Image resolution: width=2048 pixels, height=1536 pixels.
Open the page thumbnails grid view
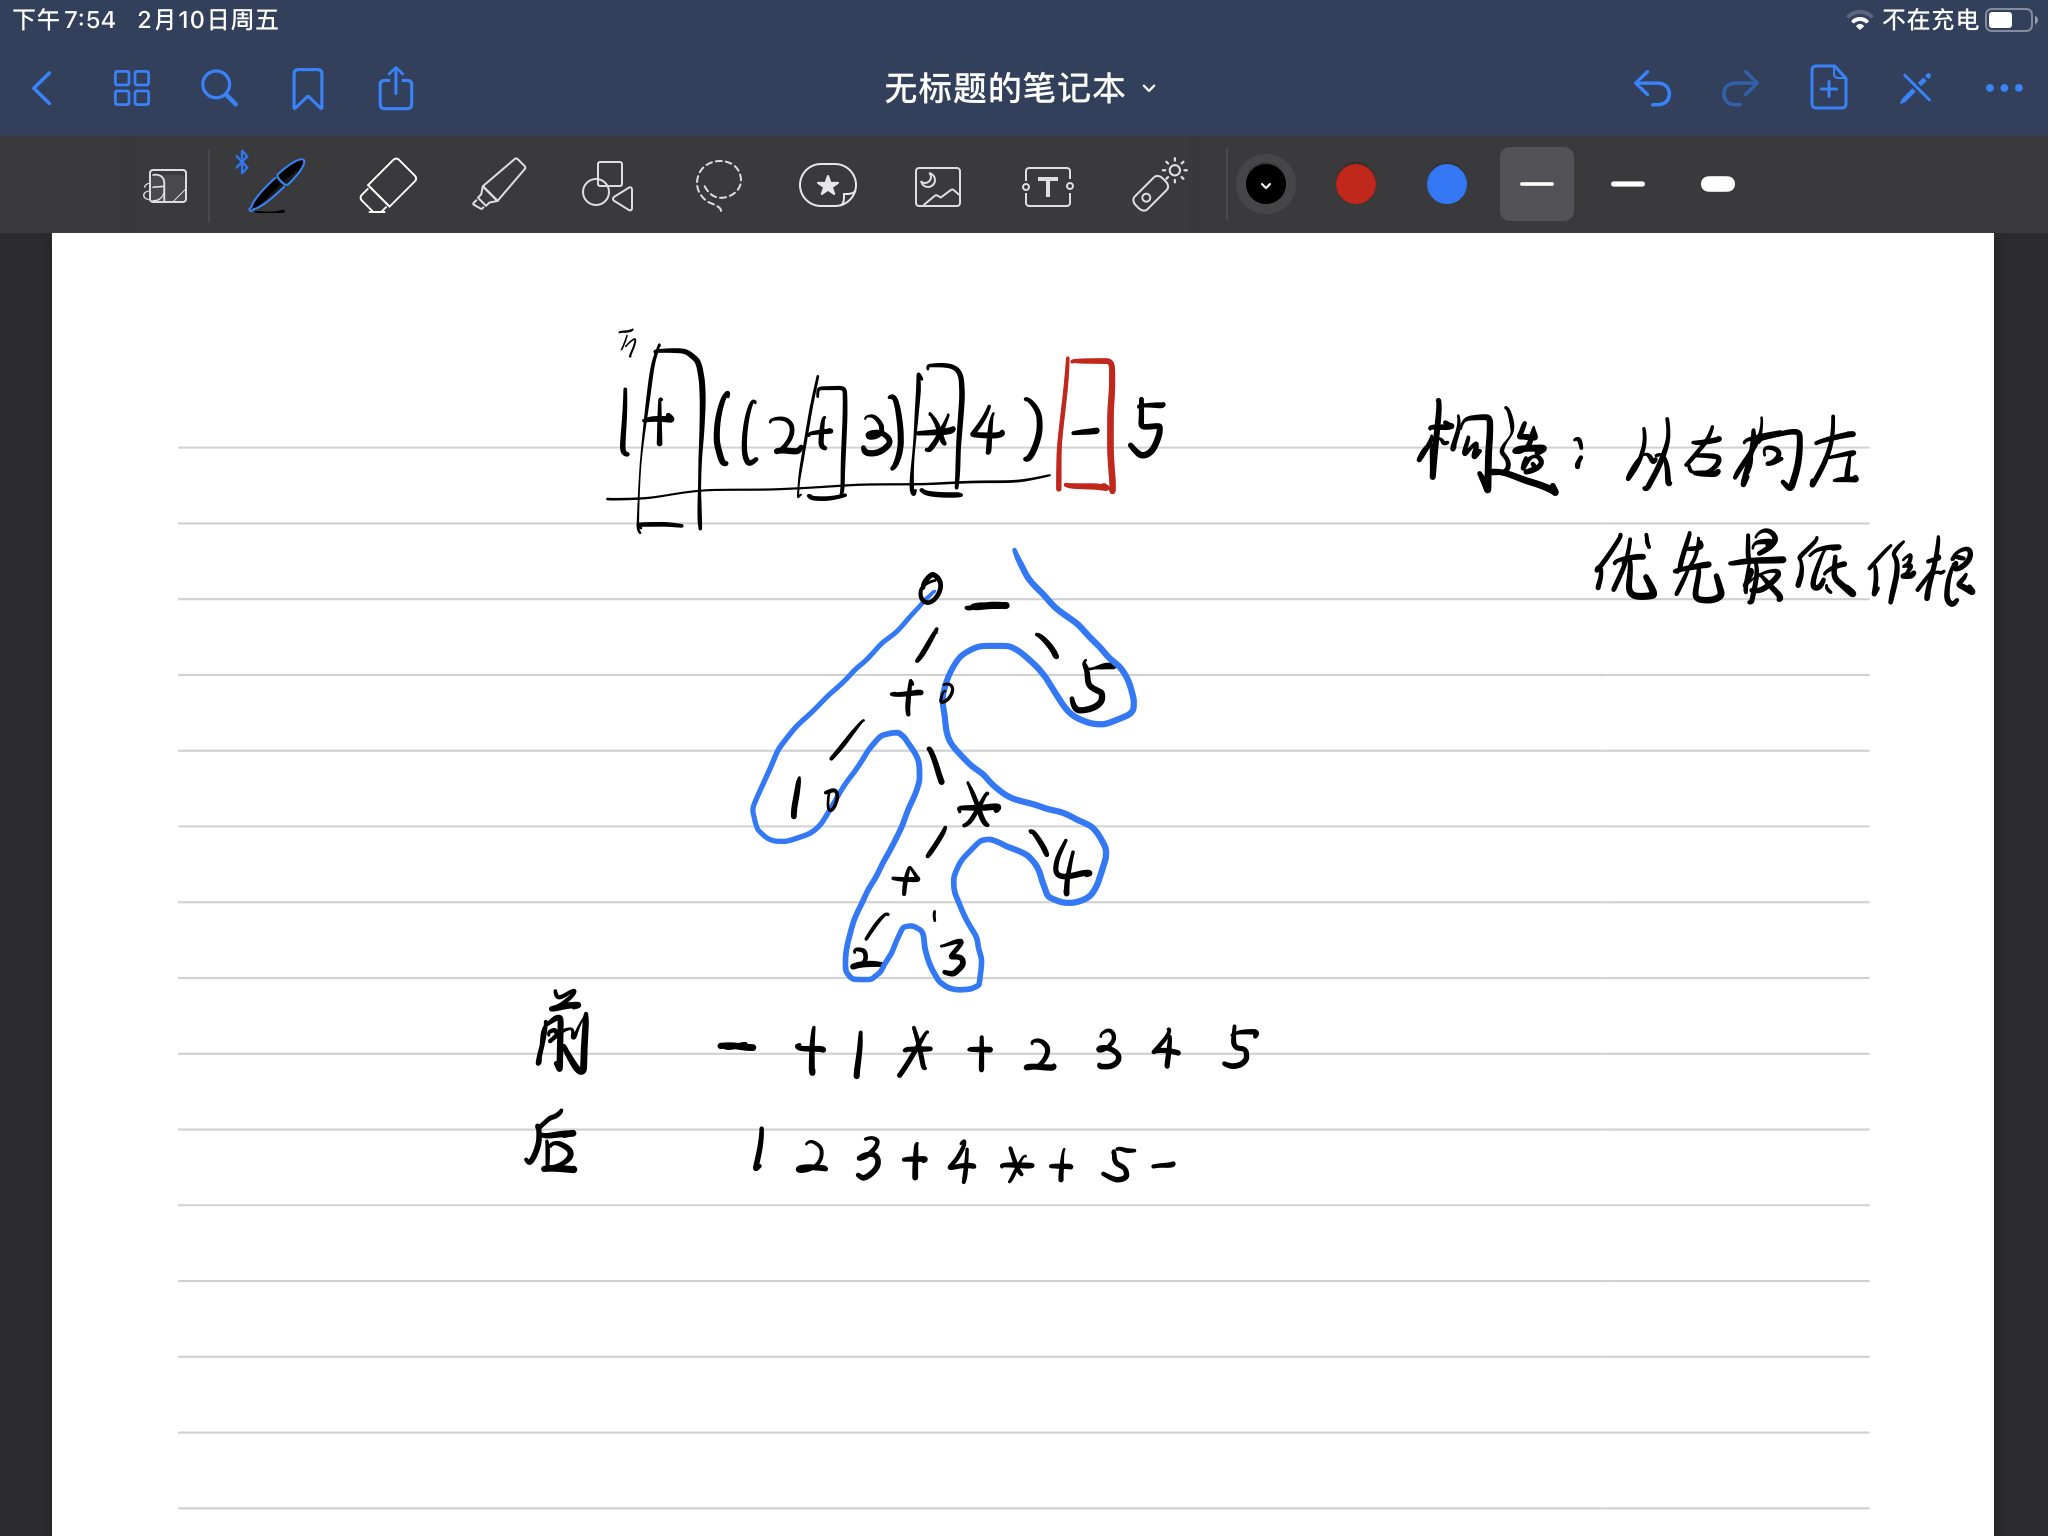click(x=131, y=88)
